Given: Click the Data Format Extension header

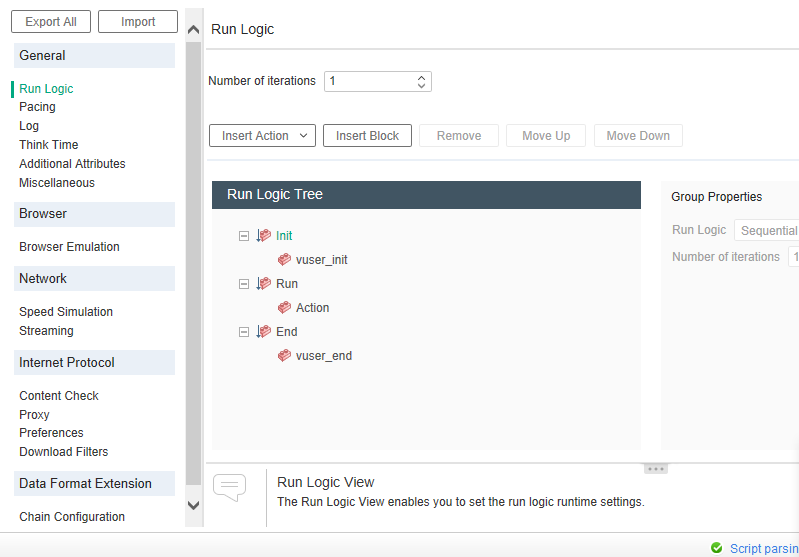Looking at the screenshot, I should [x=94, y=483].
